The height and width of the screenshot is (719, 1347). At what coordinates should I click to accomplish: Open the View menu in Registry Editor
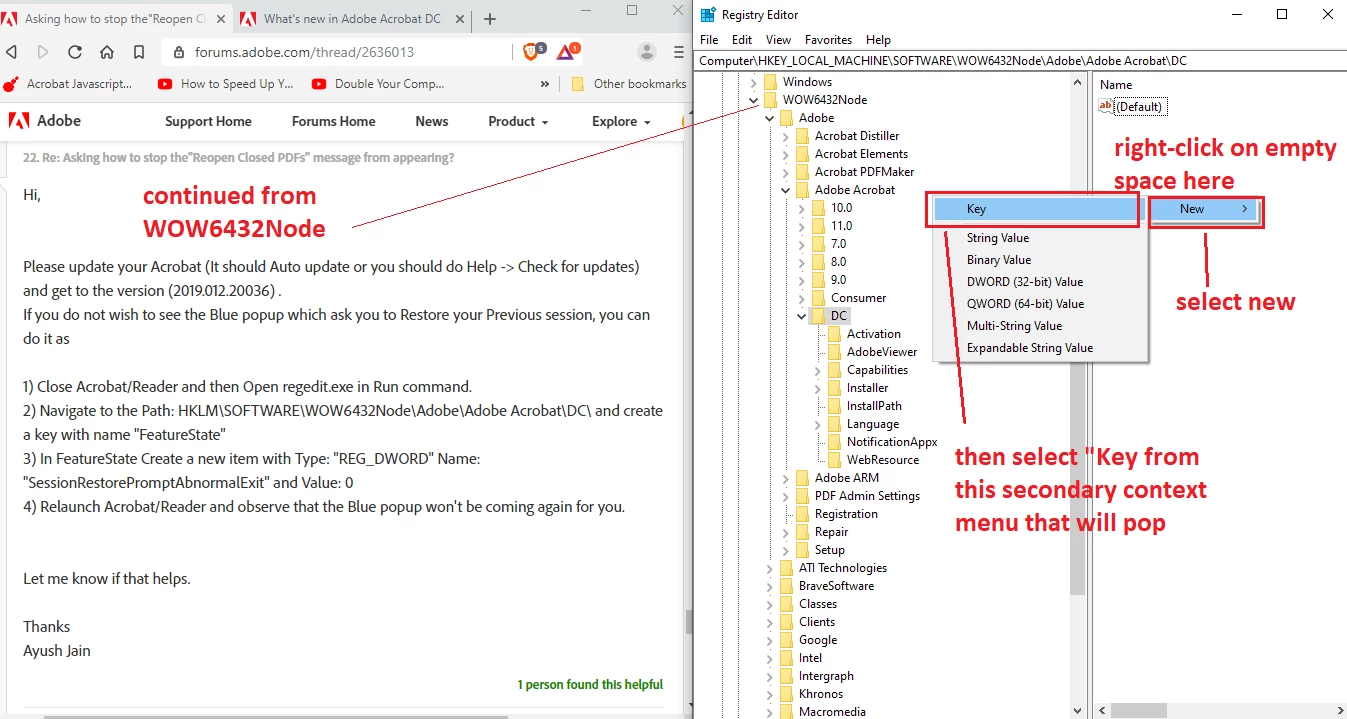point(778,40)
